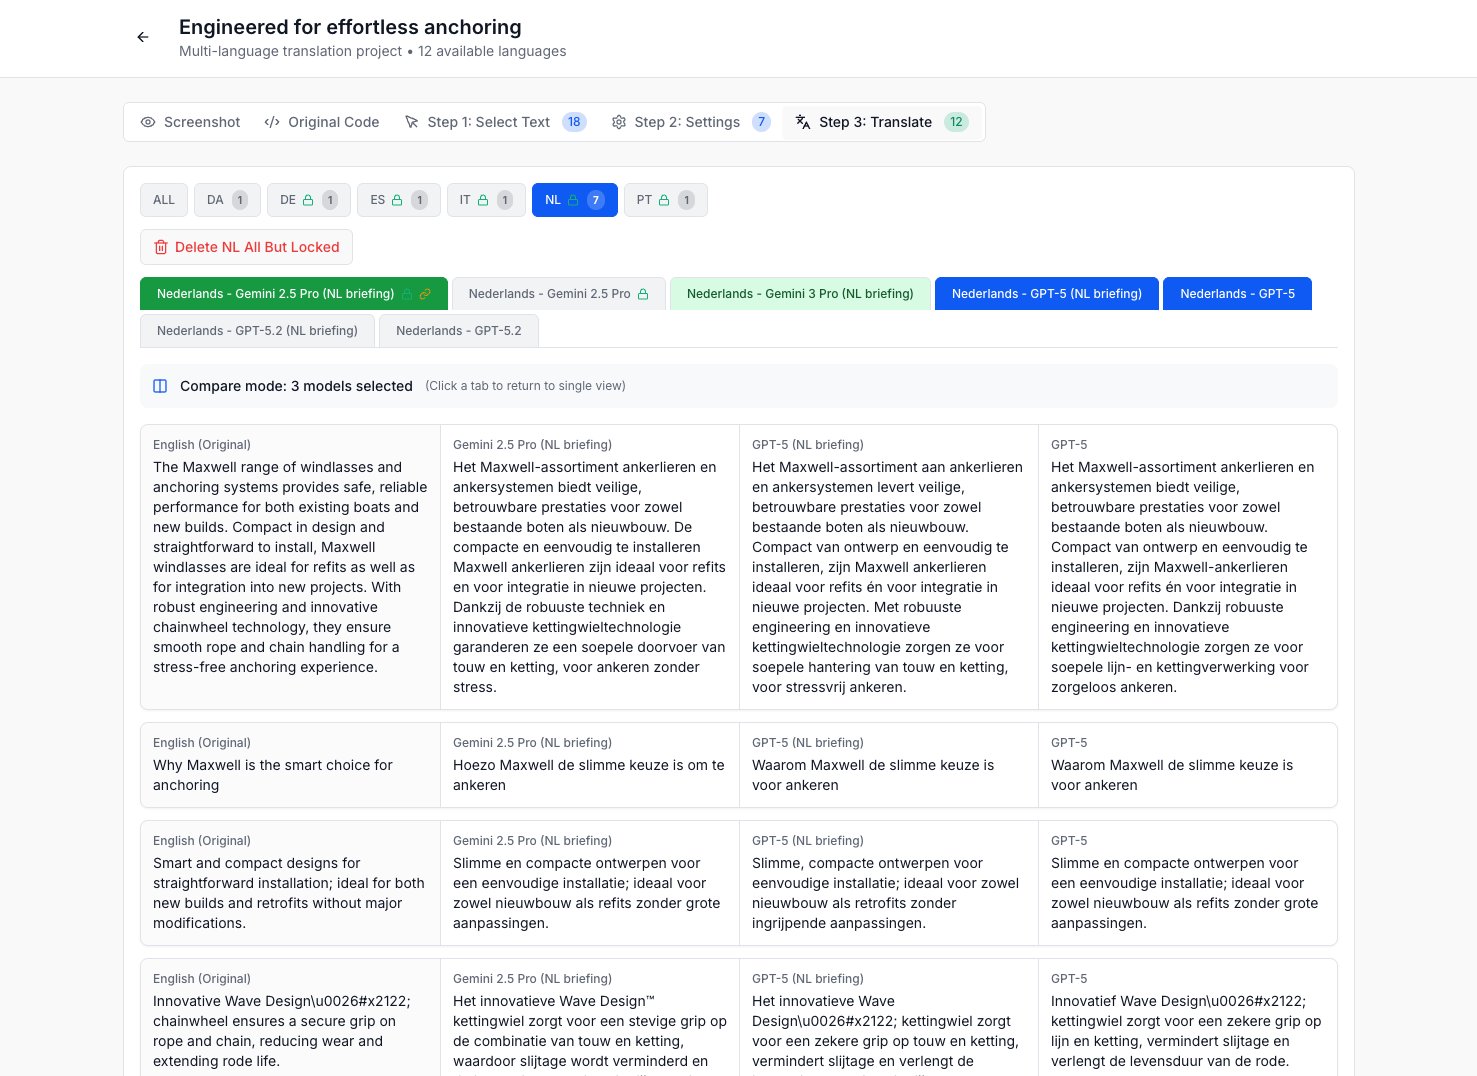Image resolution: width=1477 pixels, height=1076 pixels.
Task: Click lock icon on Gemini 2.5 Pro (NL briefing) tab
Action: pyautogui.click(x=407, y=294)
